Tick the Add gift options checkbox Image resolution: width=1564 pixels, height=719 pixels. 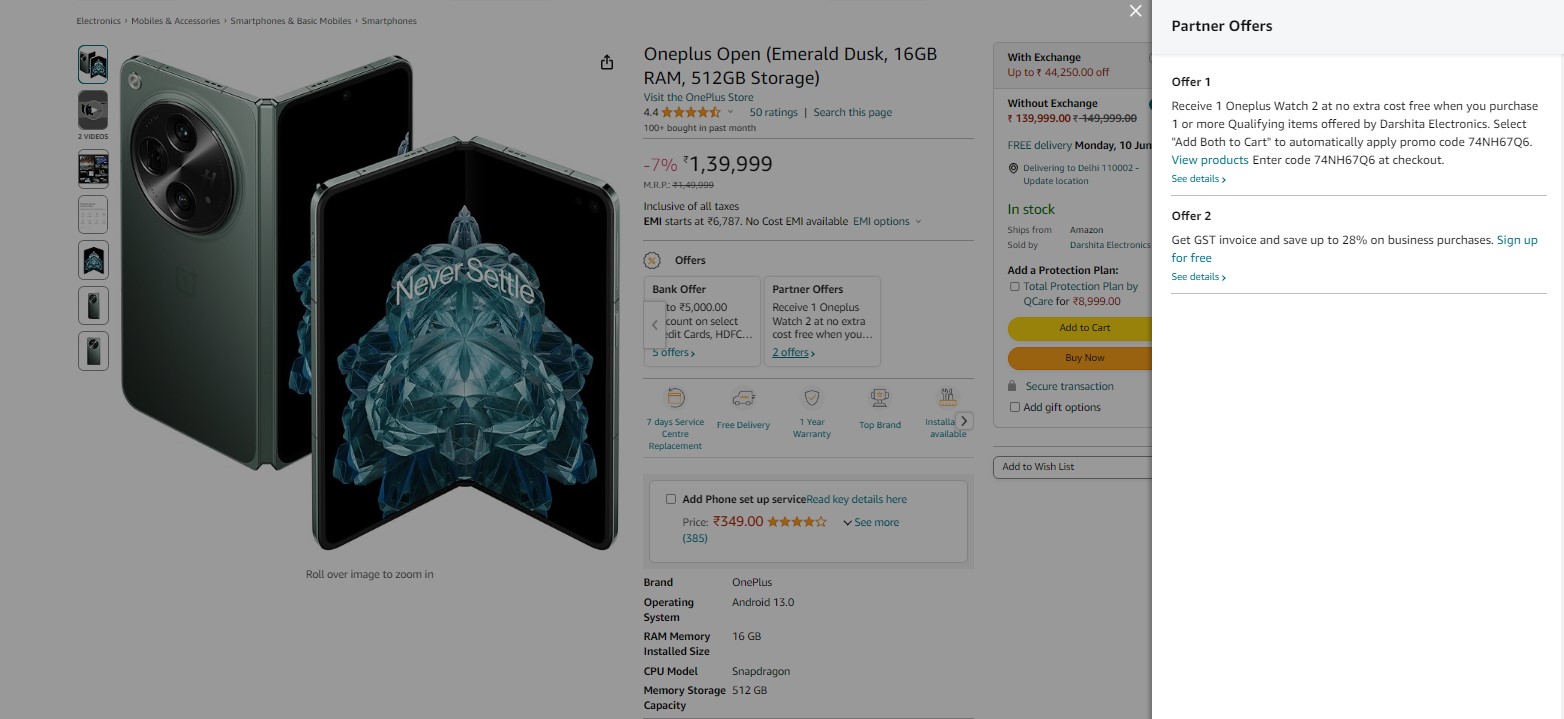coord(1015,407)
